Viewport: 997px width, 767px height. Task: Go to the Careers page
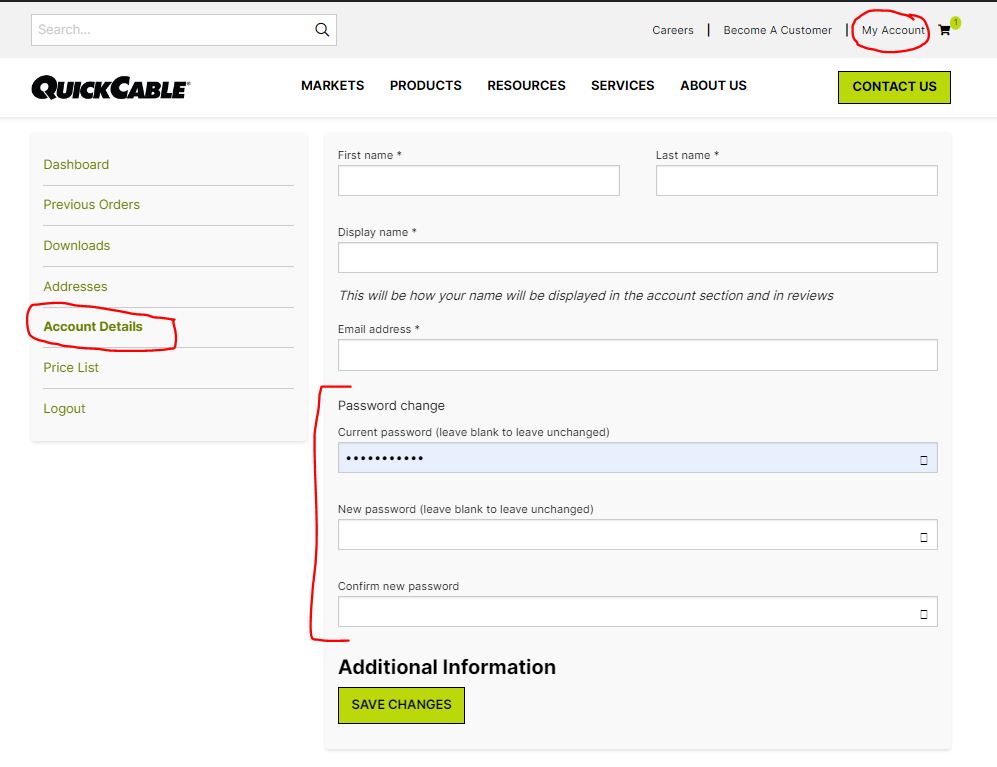click(672, 30)
